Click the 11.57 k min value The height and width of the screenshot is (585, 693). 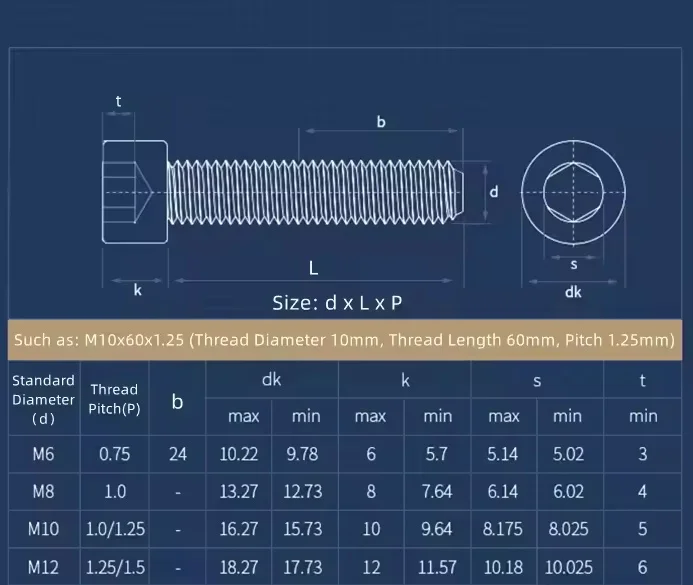tap(437, 567)
